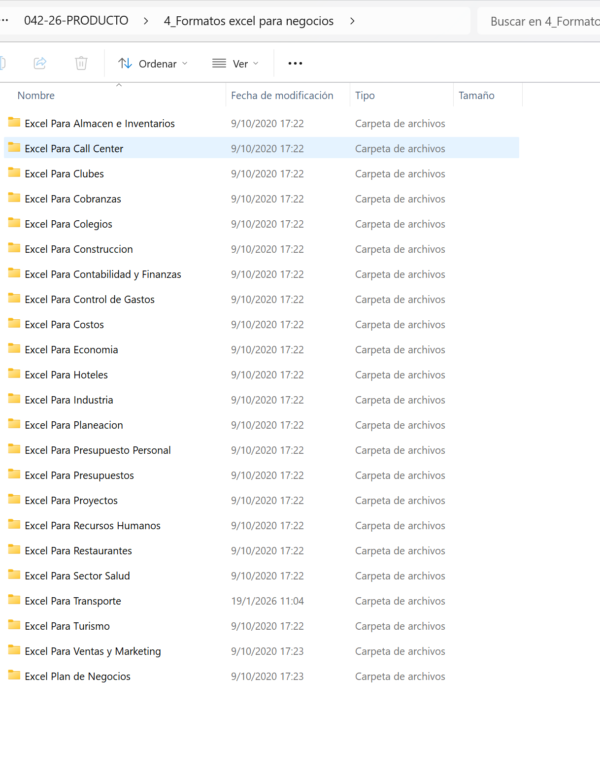Viewport: 600px width, 780px height.
Task: Sort by Fecha de modificación column
Action: tap(282, 96)
